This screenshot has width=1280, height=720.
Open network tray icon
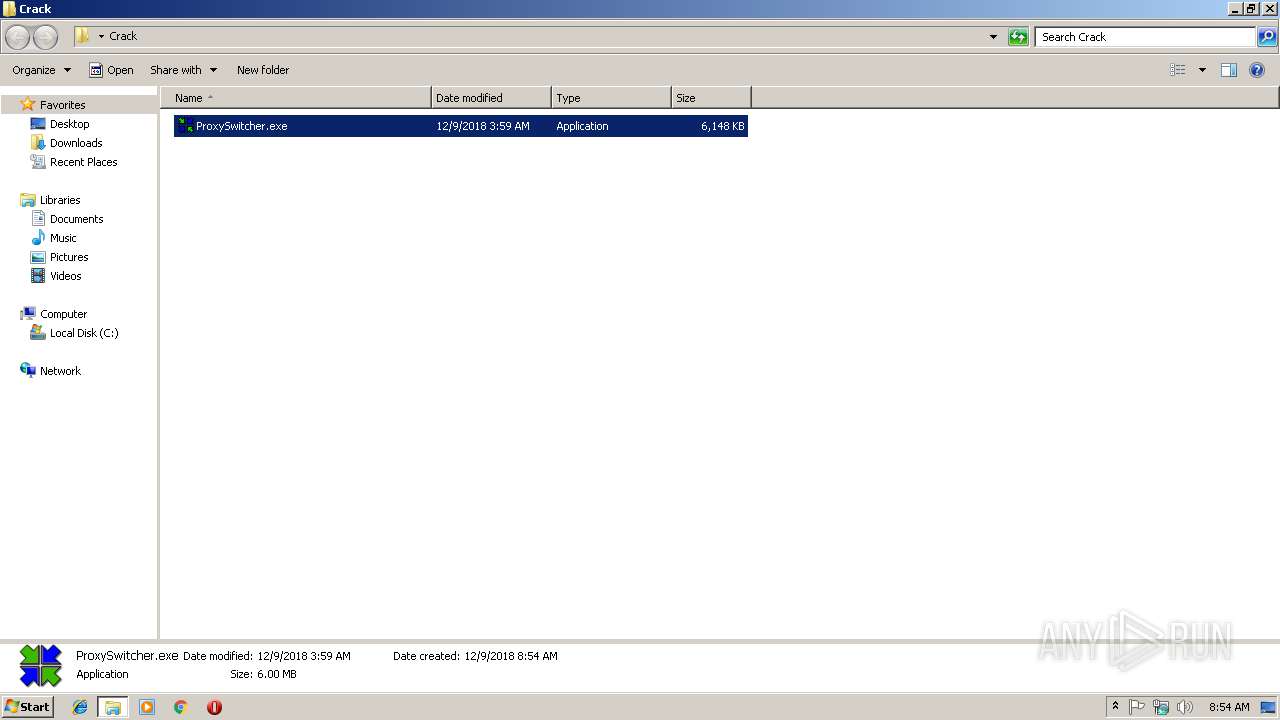(x=1161, y=707)
